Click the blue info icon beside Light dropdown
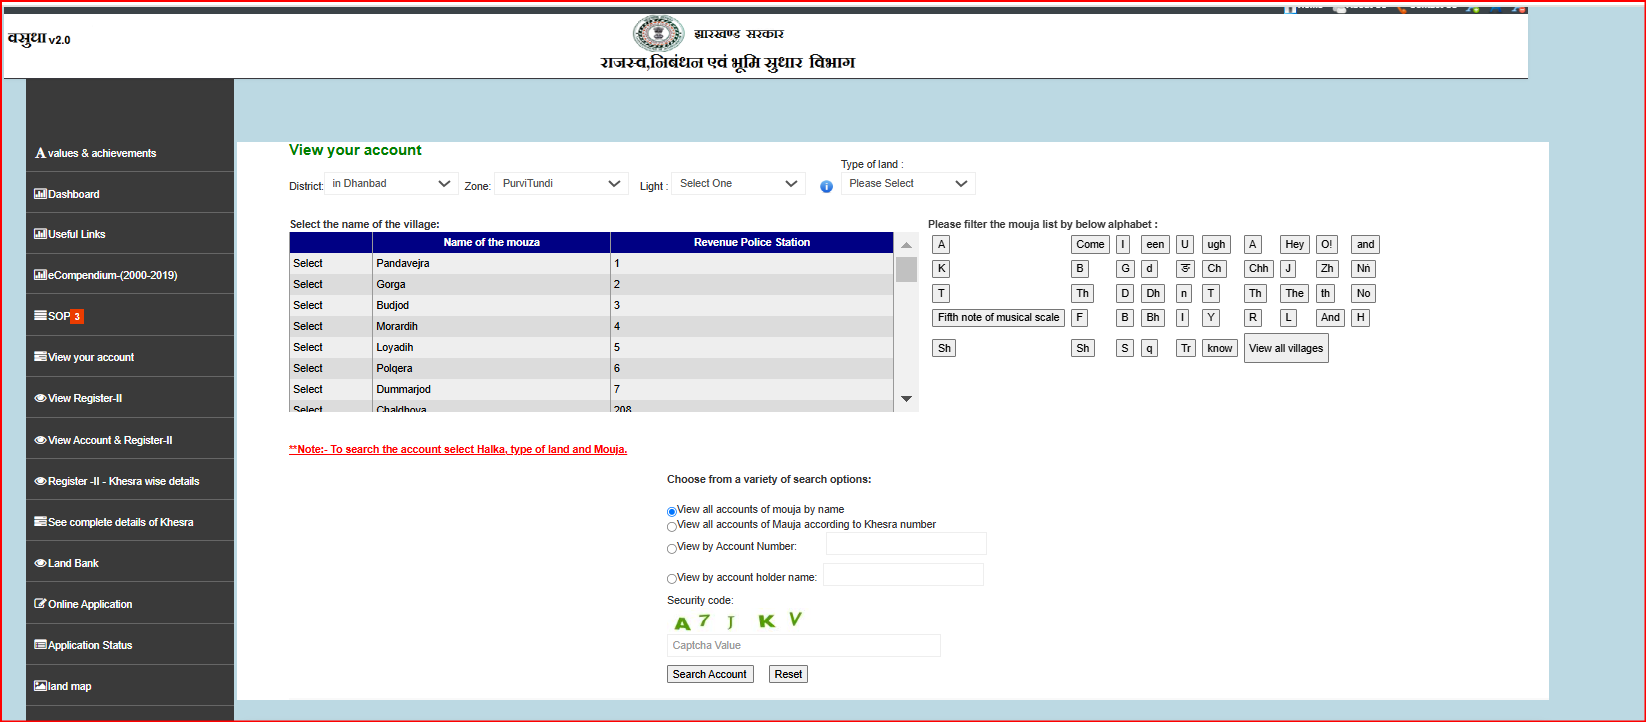 [x=826, y=186]
